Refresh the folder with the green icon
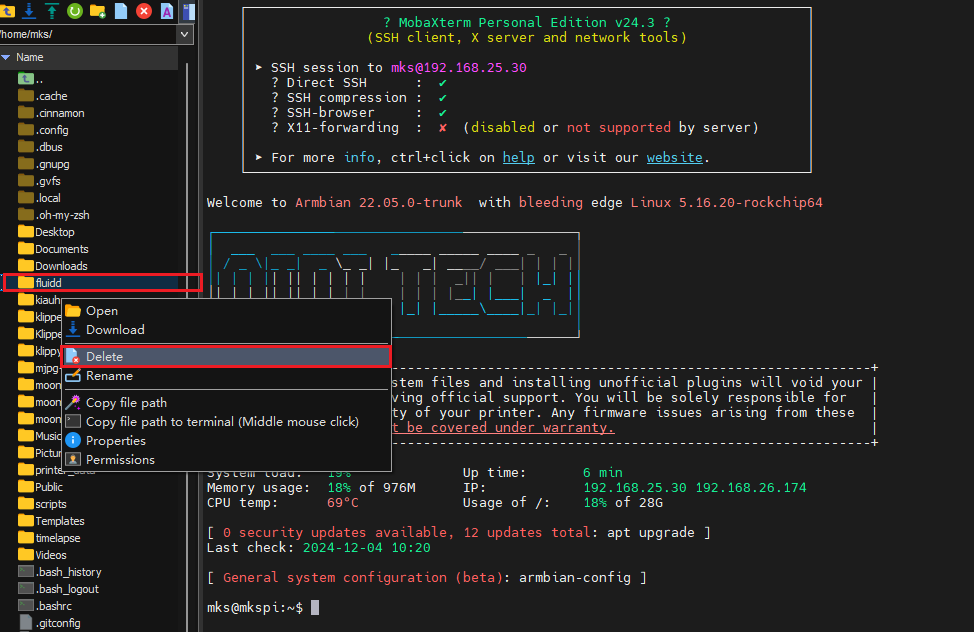Image resolution: width=974 pixels, height=632 pixels. 75,11
